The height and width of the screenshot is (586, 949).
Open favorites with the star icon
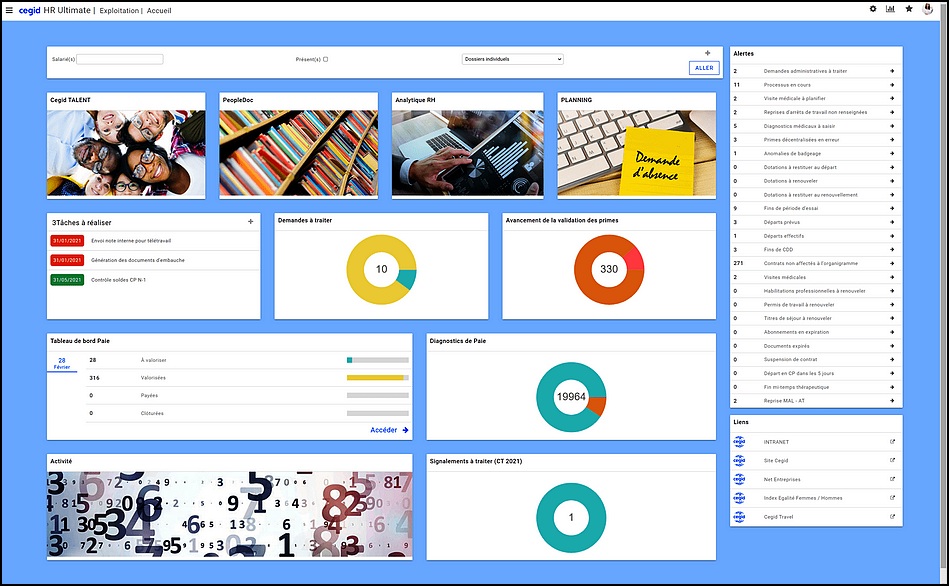click(908, 9)
